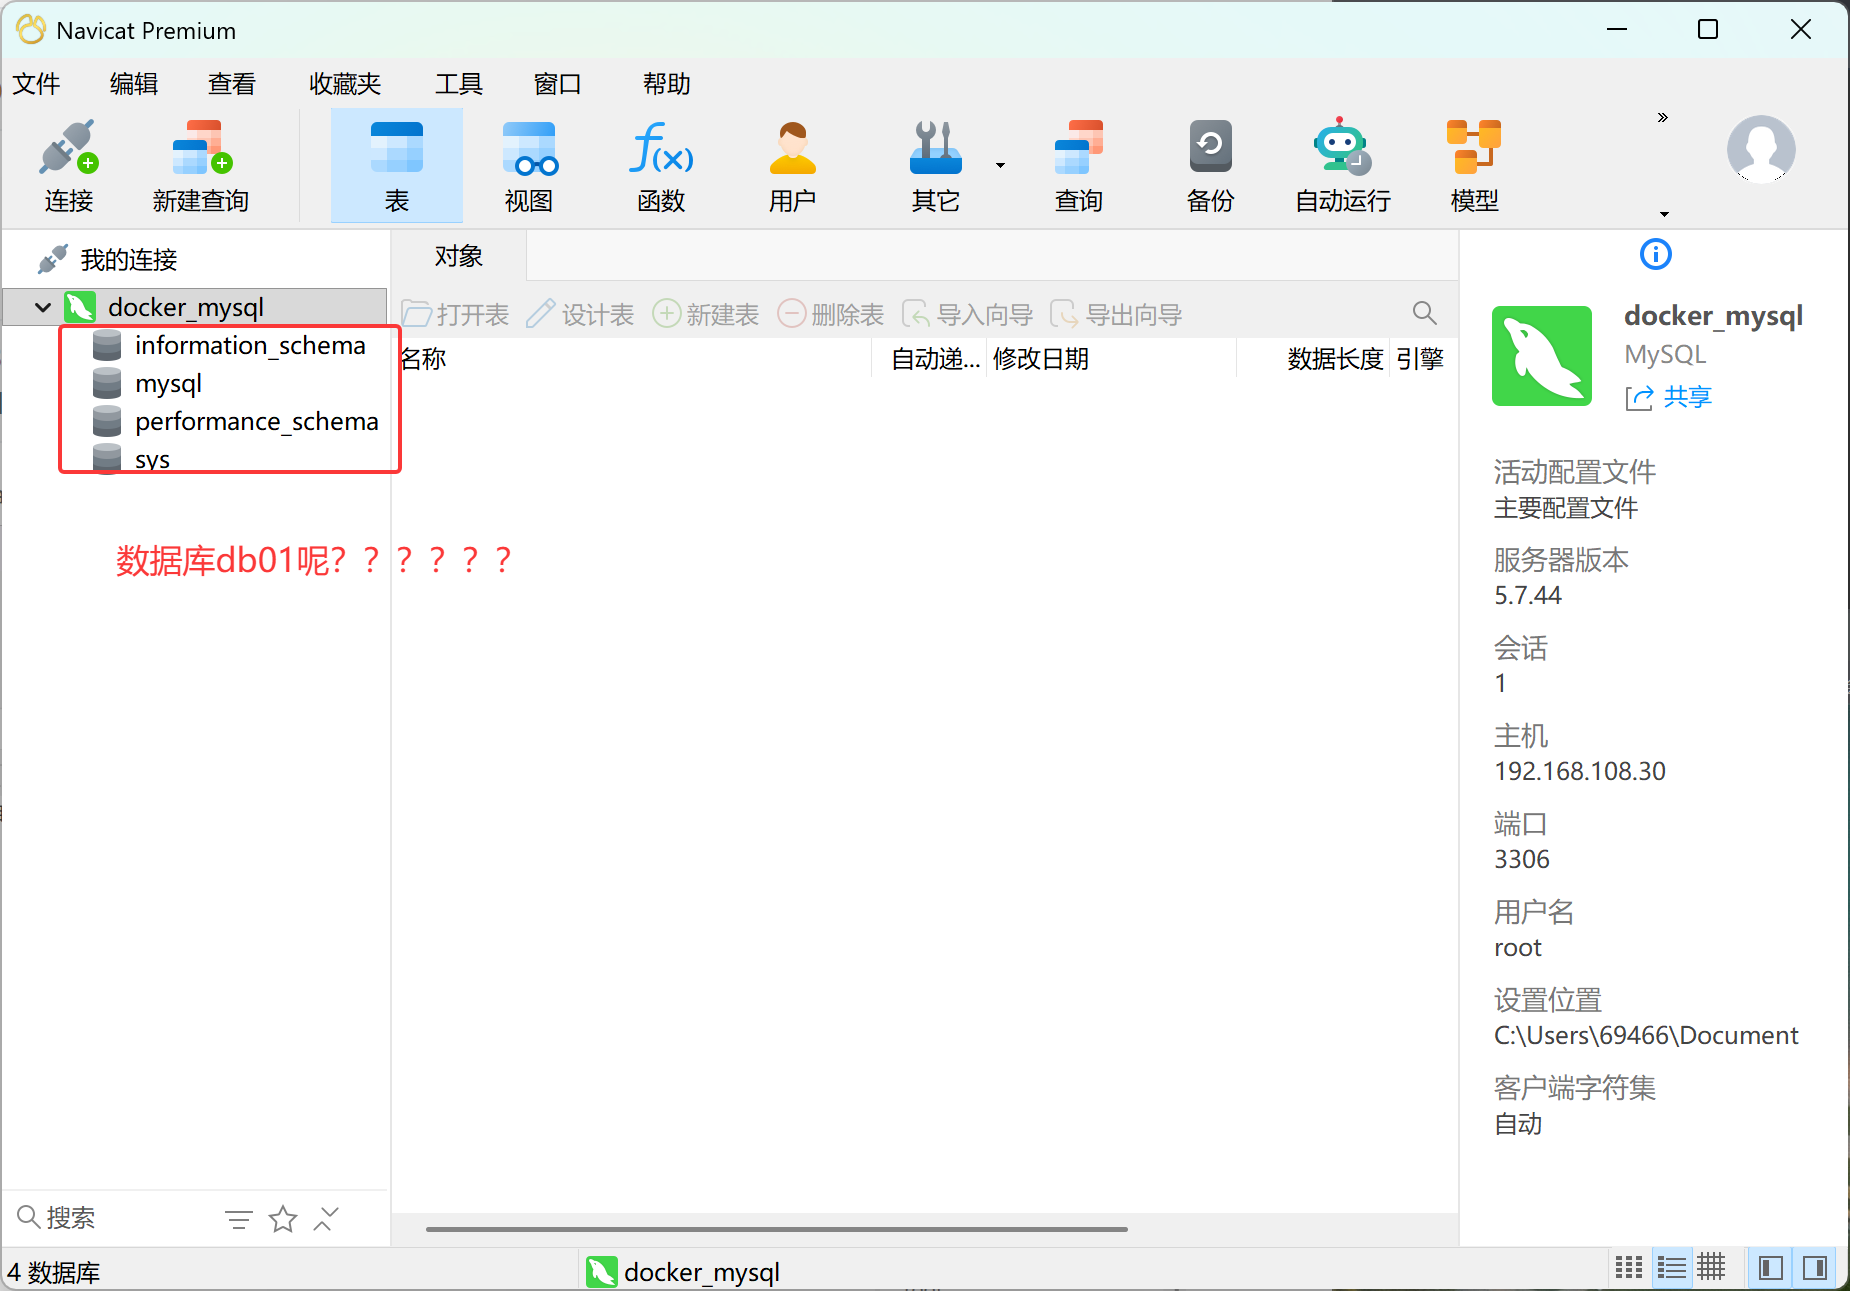Screen dimensions: 1850x1291
Task: Select the docker_mysql connection node
Action: 186,308
